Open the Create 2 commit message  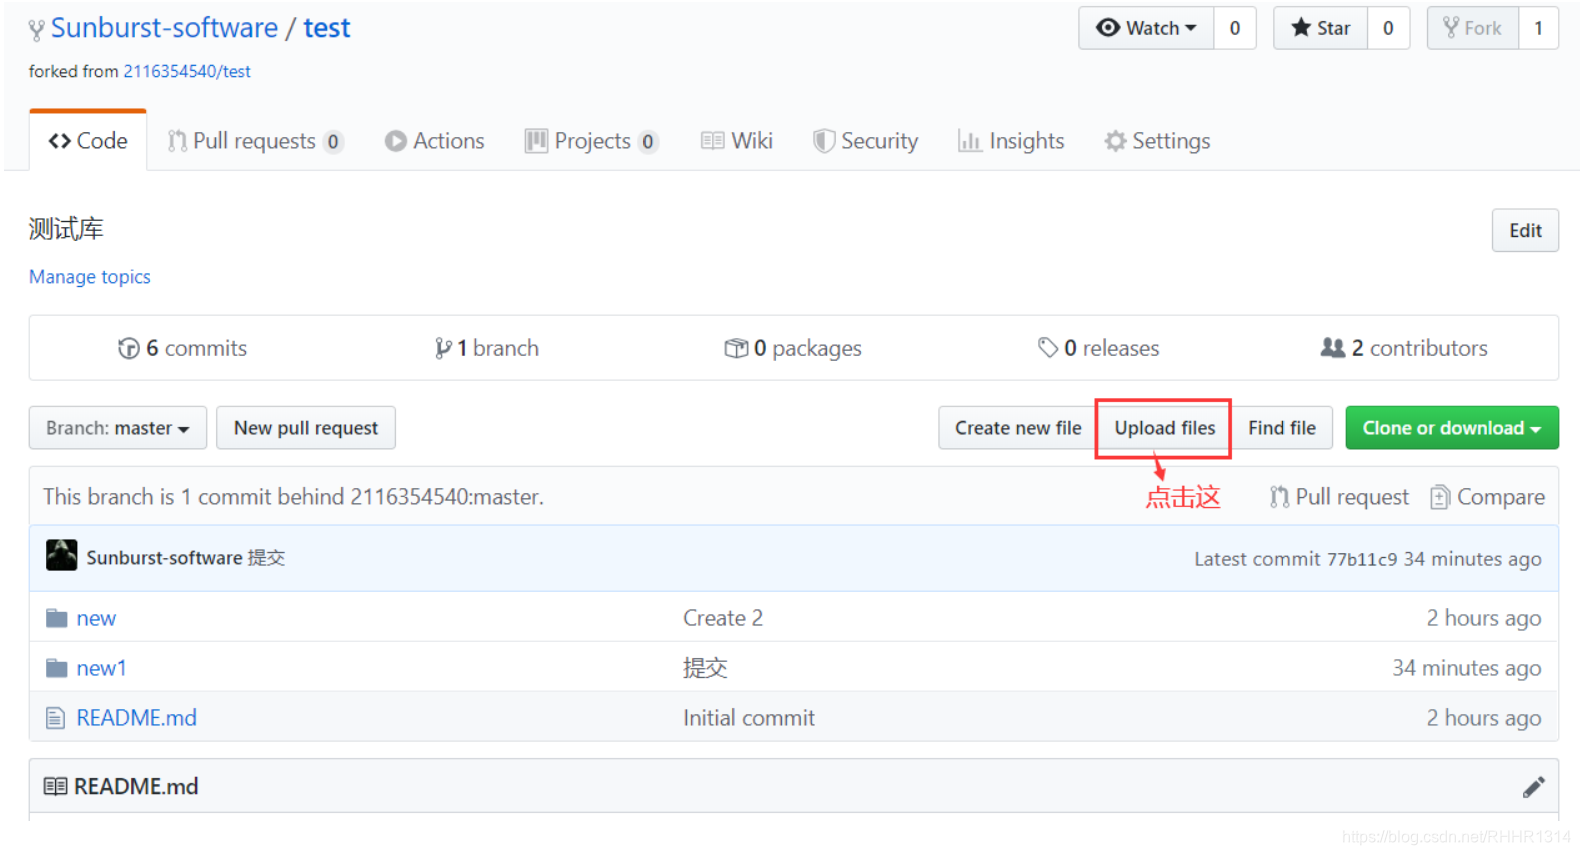723,618
